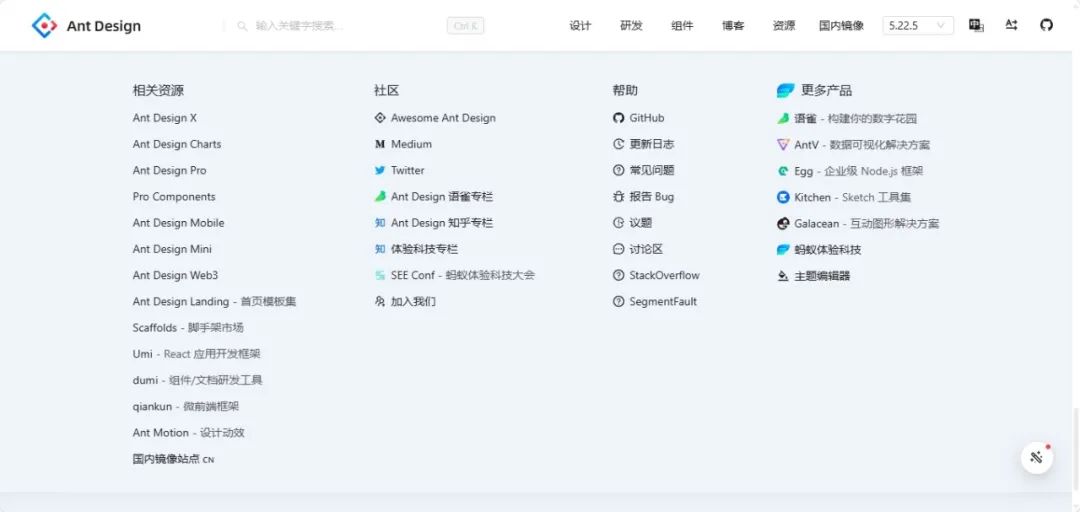Click the question icon beside 常见问题
Image resolution: width=1080 pixels, height=512 pixels.
click(x=618, y=170)
